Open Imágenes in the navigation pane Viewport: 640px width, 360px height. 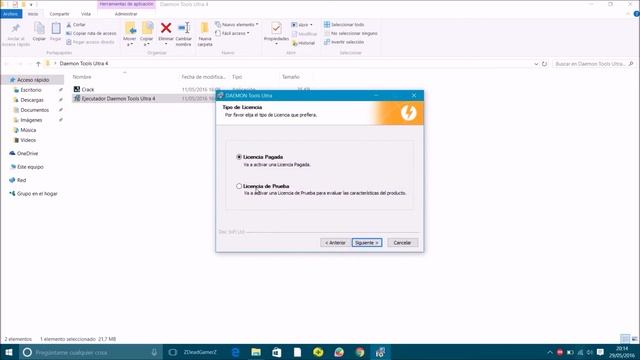[x=31, y=120]
